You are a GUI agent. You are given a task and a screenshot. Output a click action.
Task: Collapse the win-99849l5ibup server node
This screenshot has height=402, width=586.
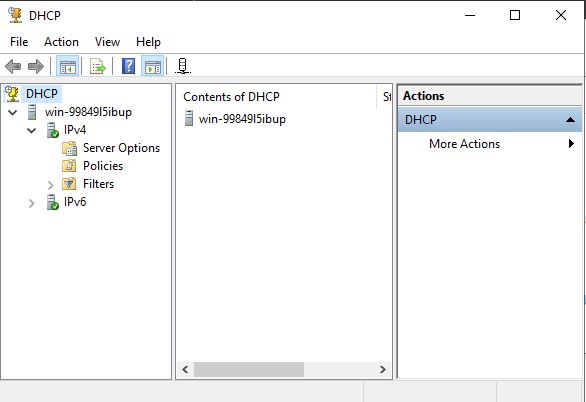tap(13, 112)
